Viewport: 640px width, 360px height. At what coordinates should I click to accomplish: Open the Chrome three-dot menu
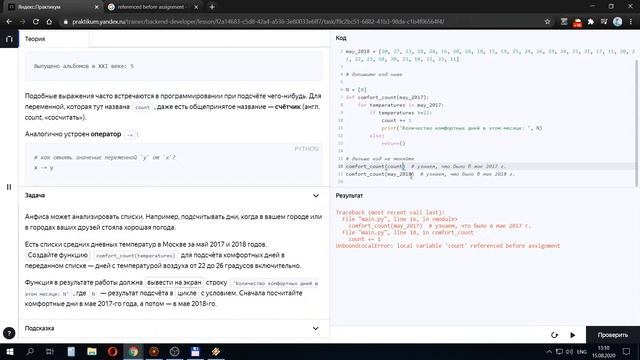click(x=631, y=22)
